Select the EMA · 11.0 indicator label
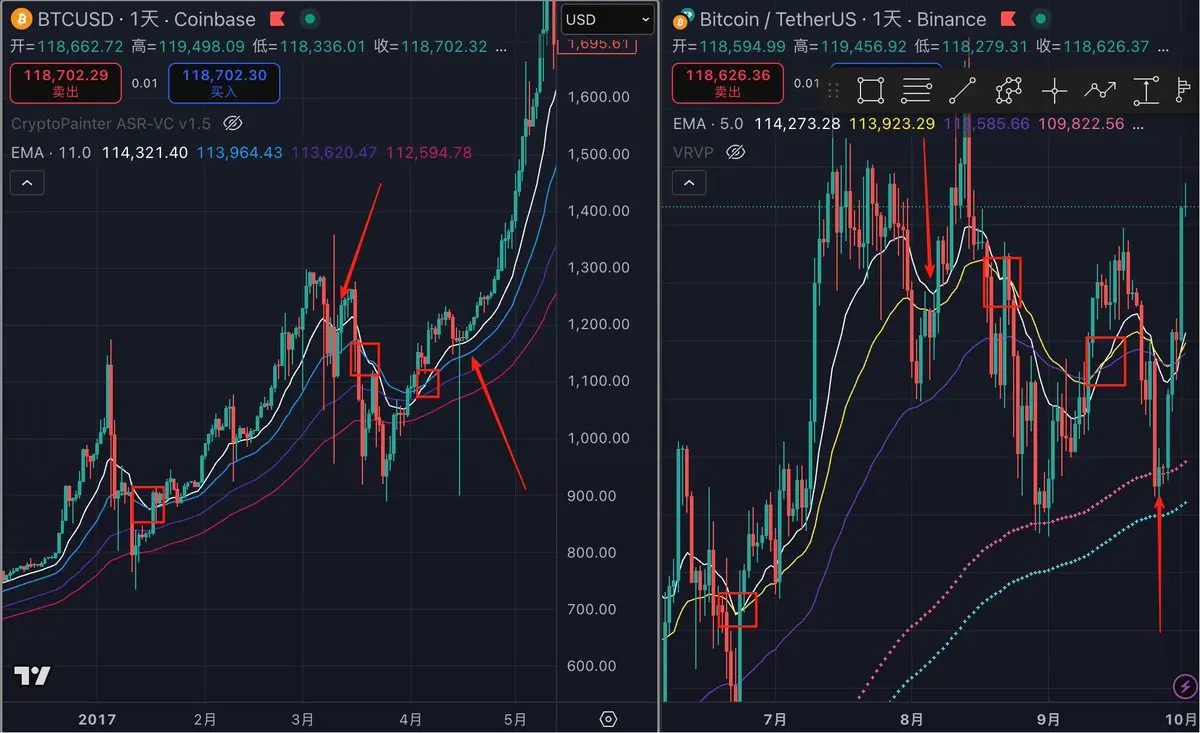Image resolution: width=1200 pixels, height=733 pixels. (51, 152)
